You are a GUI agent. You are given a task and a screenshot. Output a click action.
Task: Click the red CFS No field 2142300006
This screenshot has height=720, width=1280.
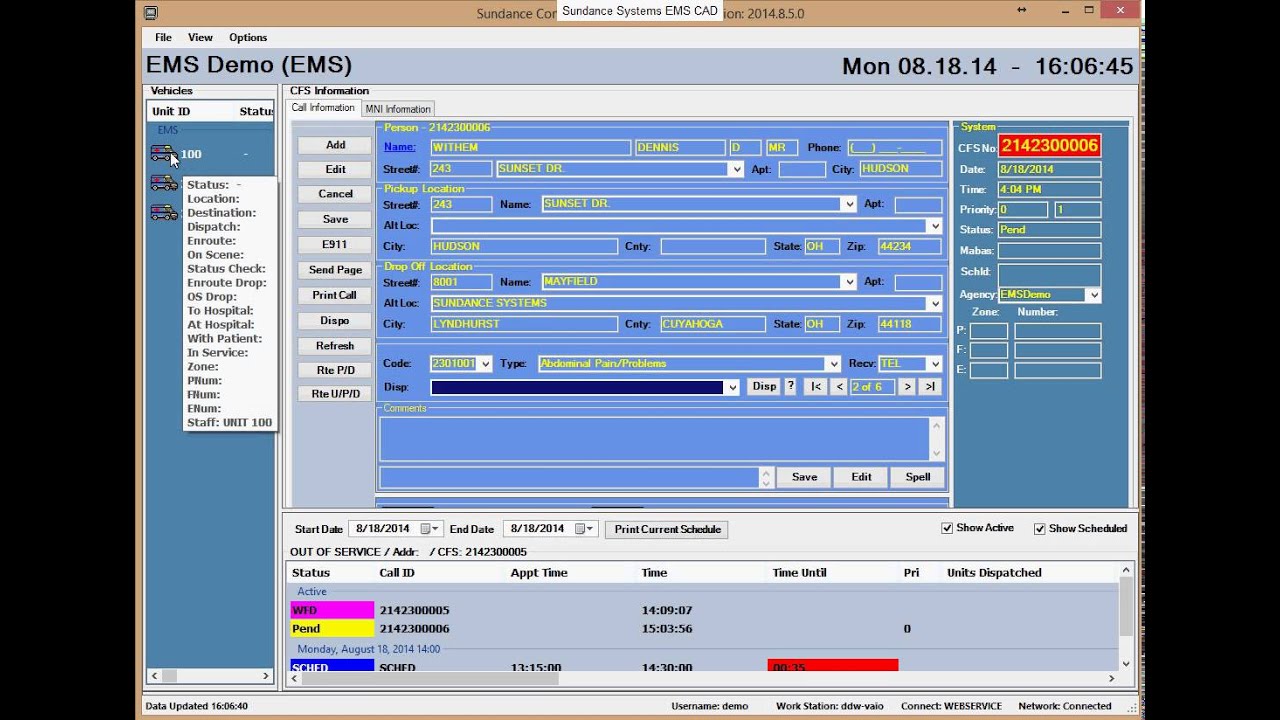coord(1049,146)
